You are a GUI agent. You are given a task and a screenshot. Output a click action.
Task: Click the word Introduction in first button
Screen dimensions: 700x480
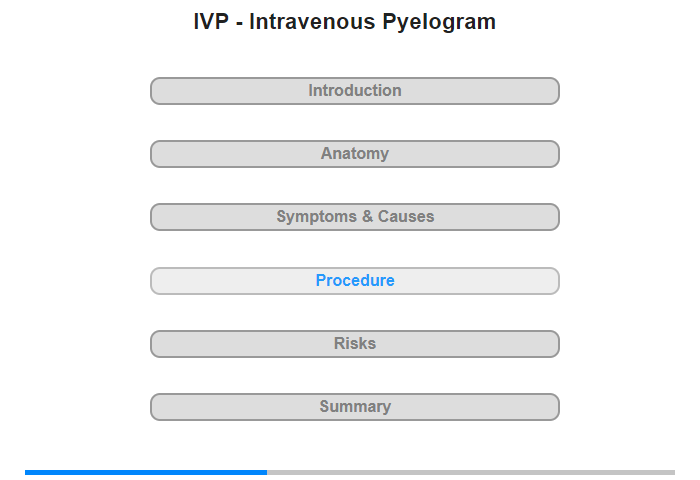[x=355, y=91]
